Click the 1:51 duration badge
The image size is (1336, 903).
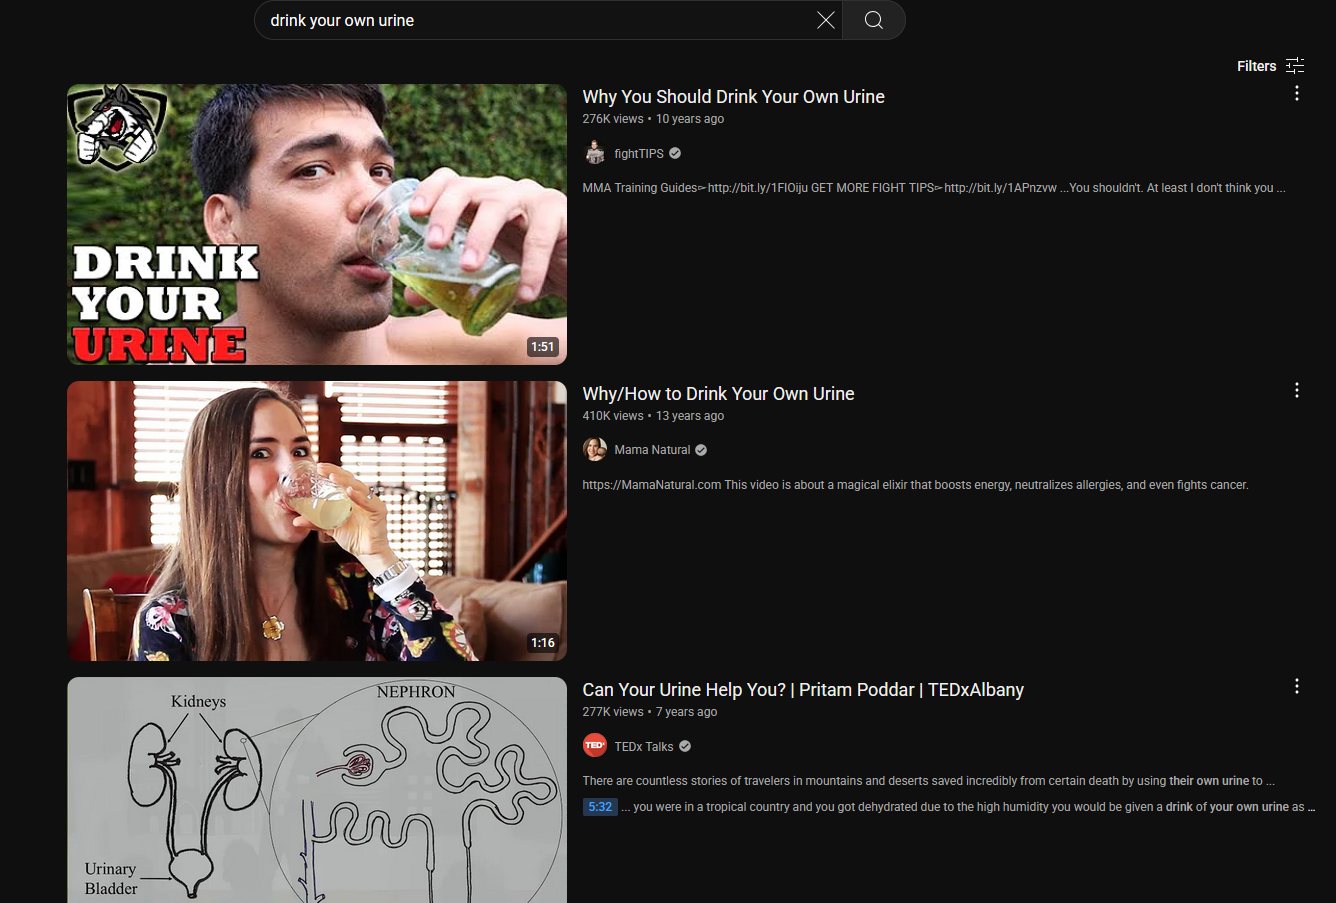[543, 347]
